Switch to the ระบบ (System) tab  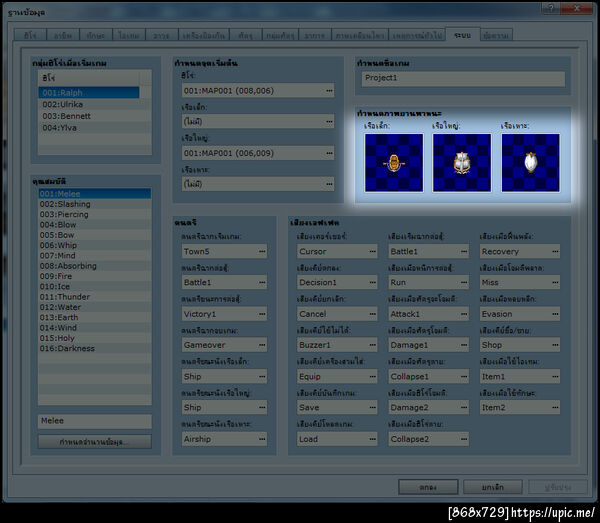tap(462, 35)
